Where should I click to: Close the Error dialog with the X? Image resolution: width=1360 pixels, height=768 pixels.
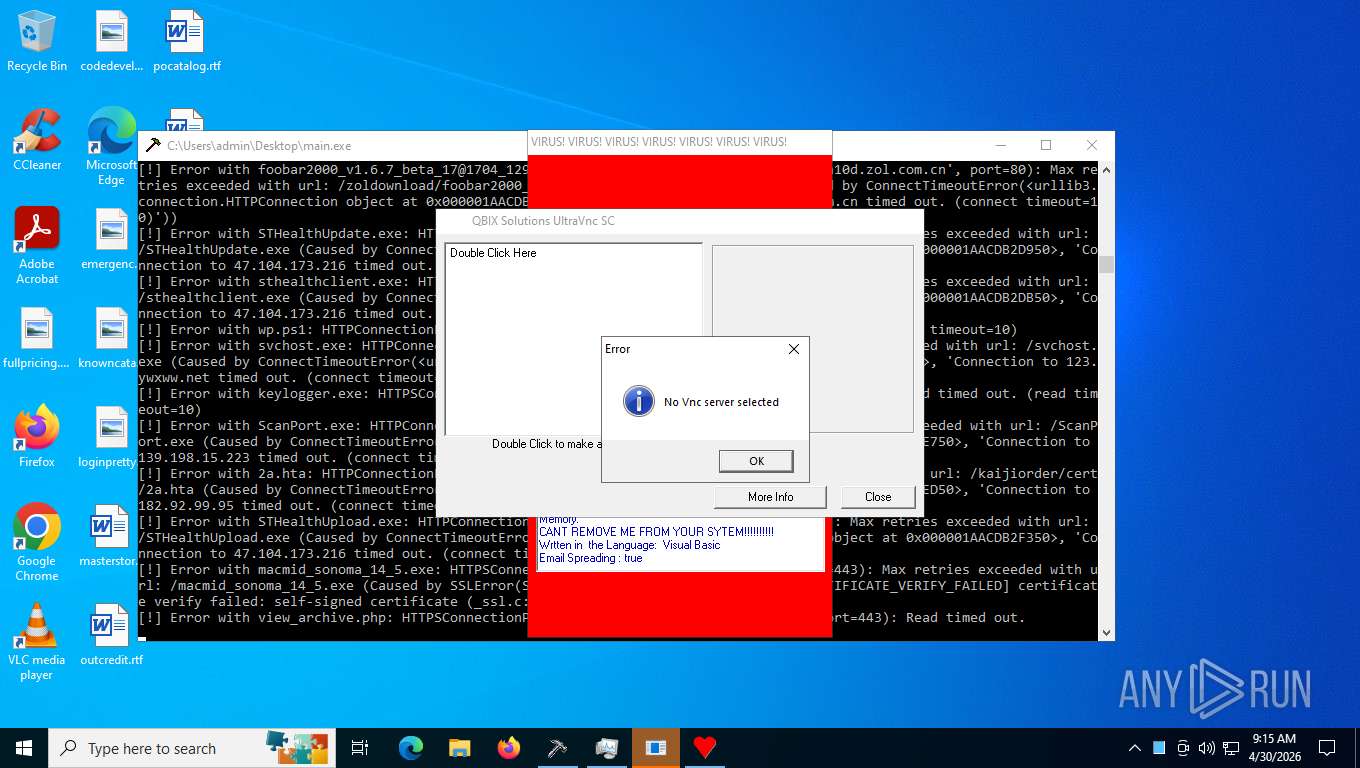coord(794,349)
